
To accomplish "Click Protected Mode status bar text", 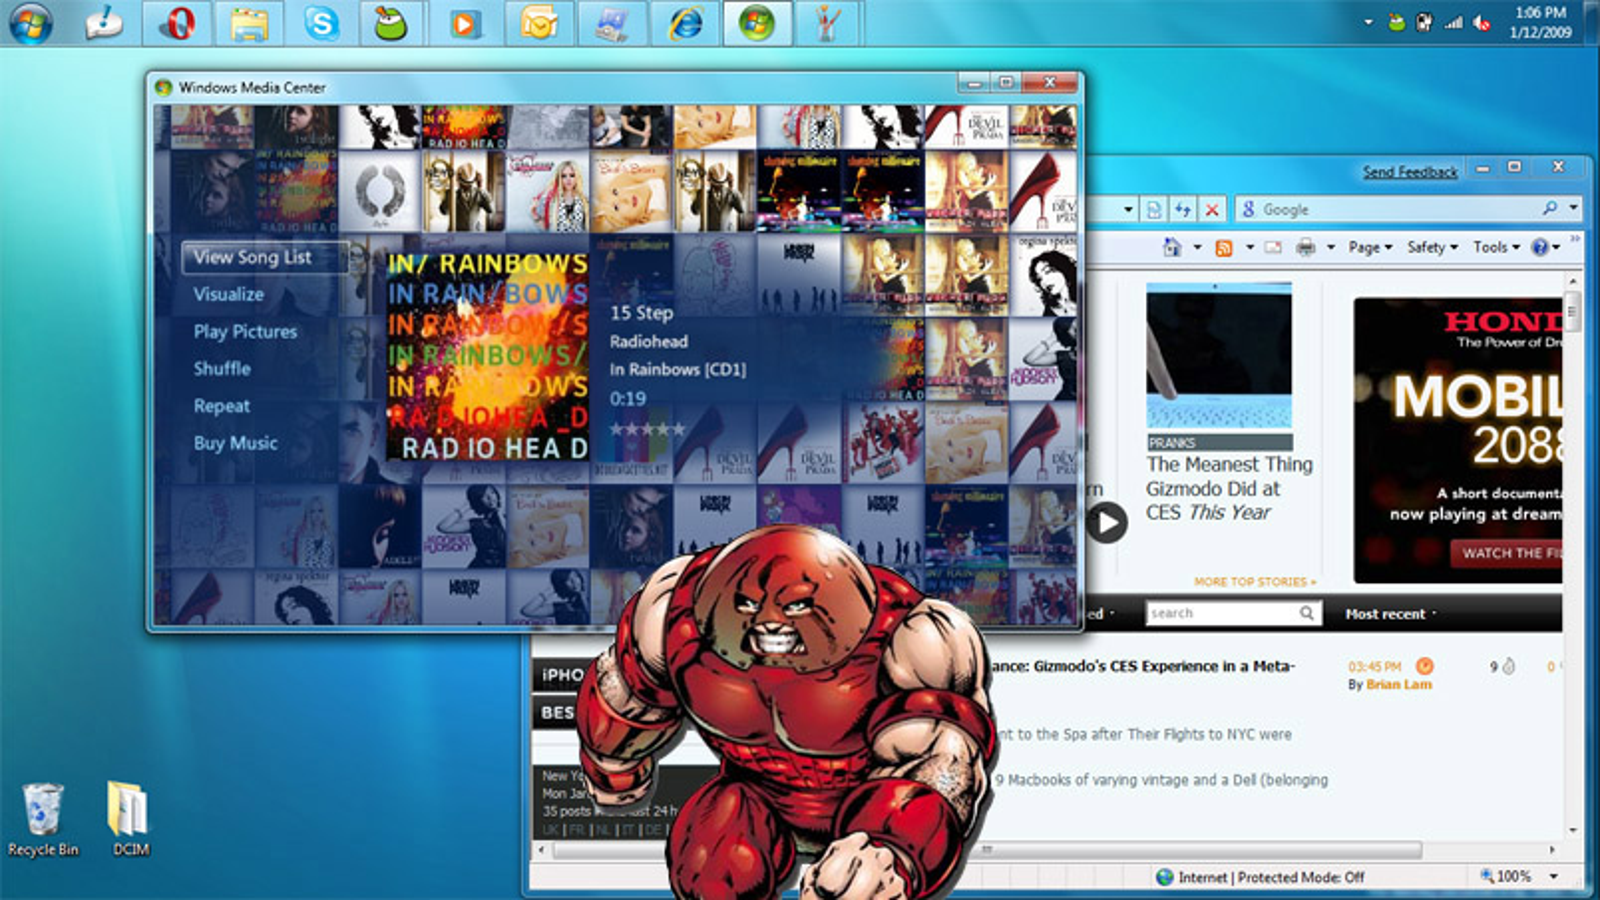I will pyautogui.click(x=1301, y=877).
